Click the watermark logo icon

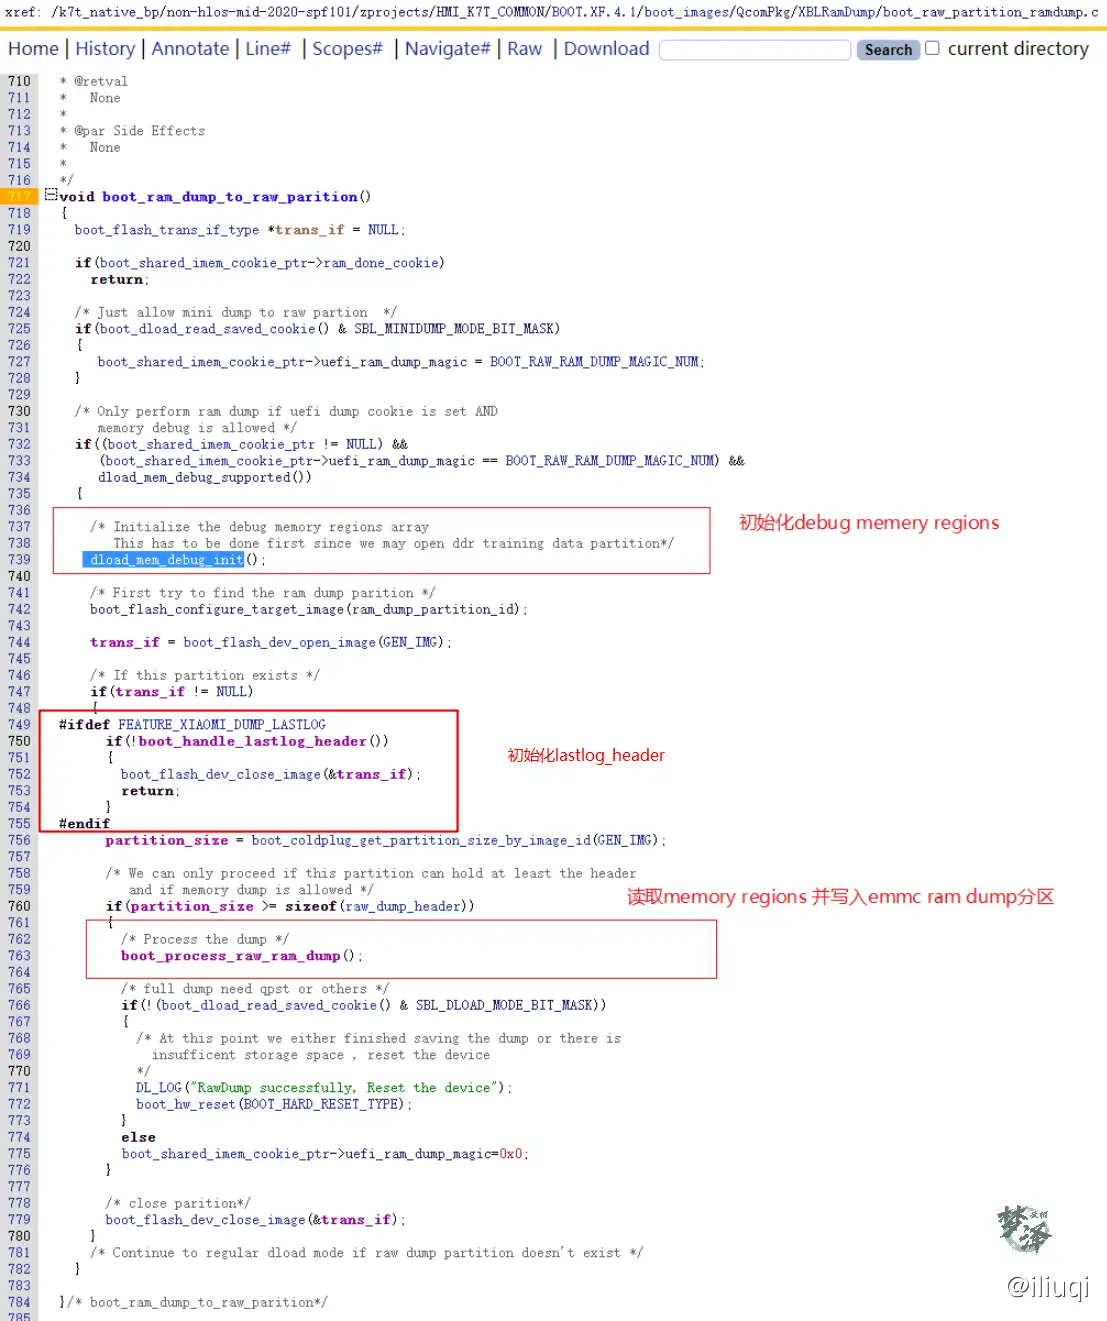[x=1023, y=1229]
